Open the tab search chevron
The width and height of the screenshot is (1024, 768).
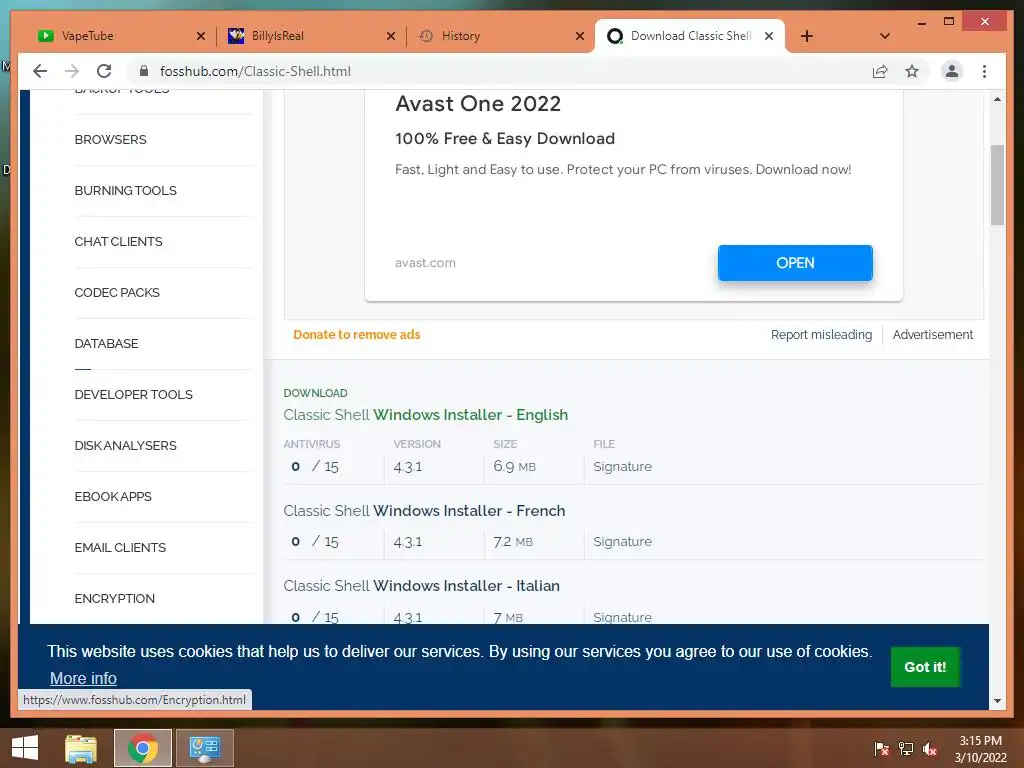click(885, 36)
